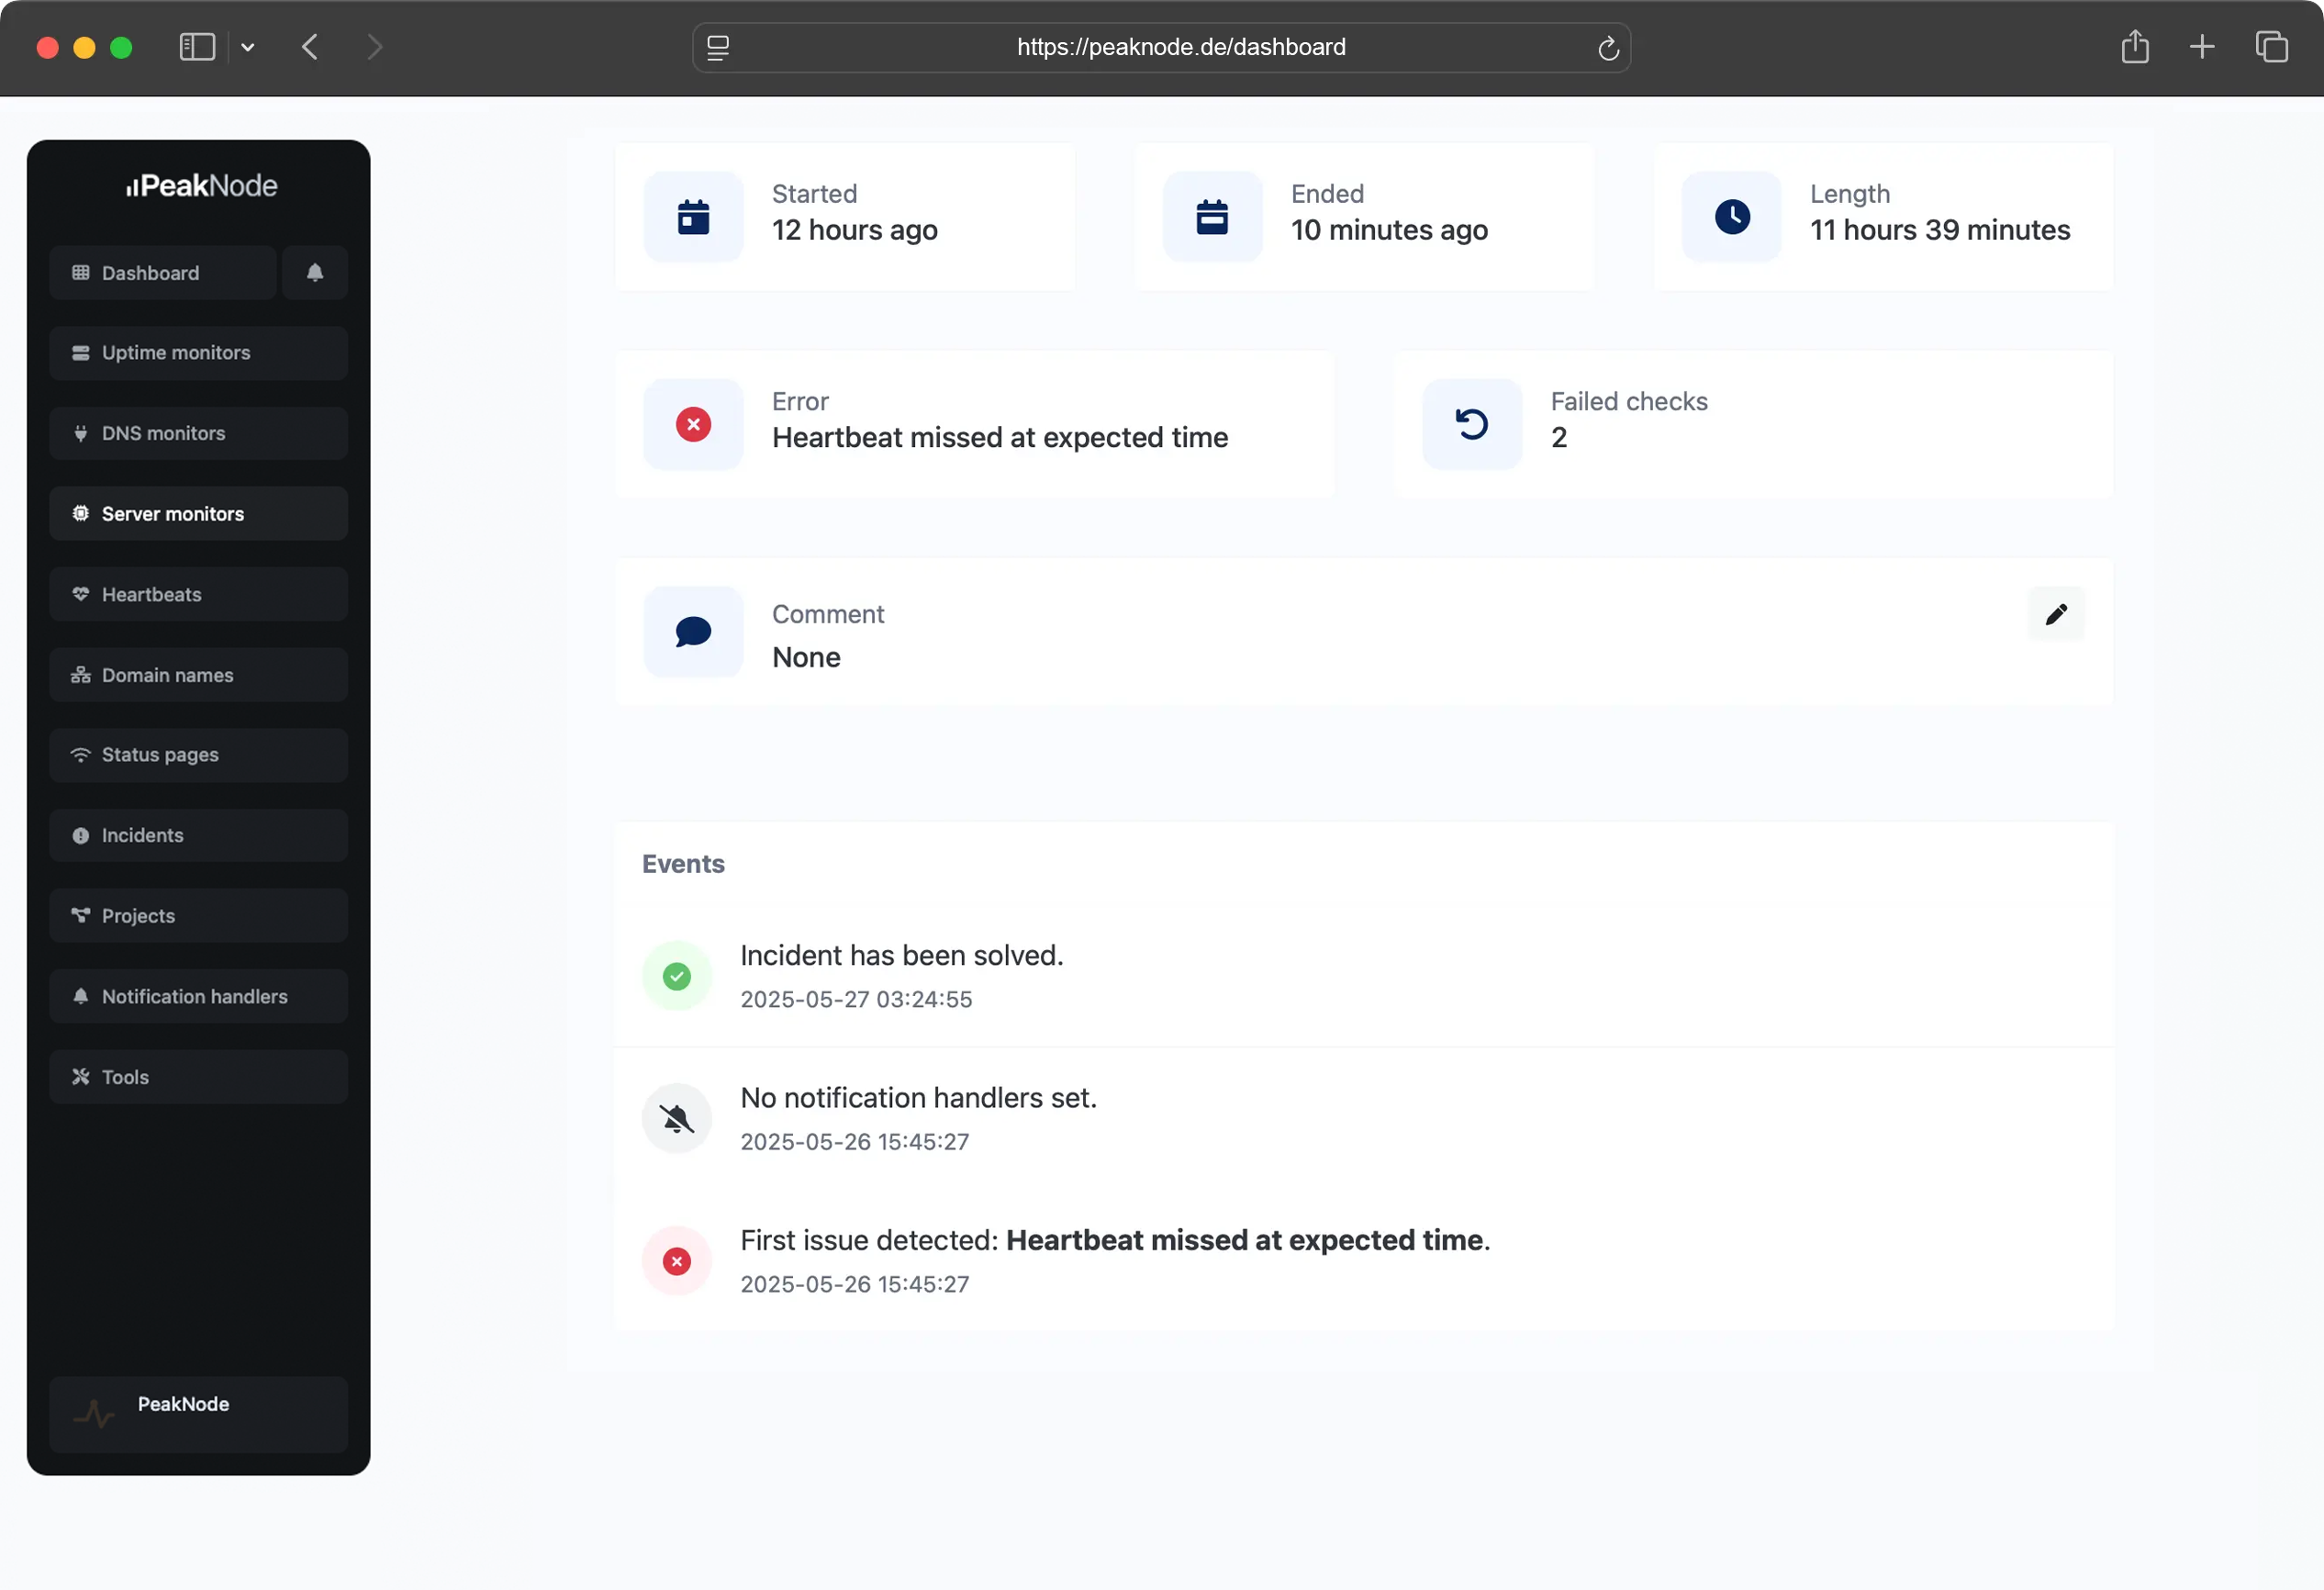This screenshot has width=2324, height=1590.
Task: Click the Started calendar icon
Action: (693, 217)
